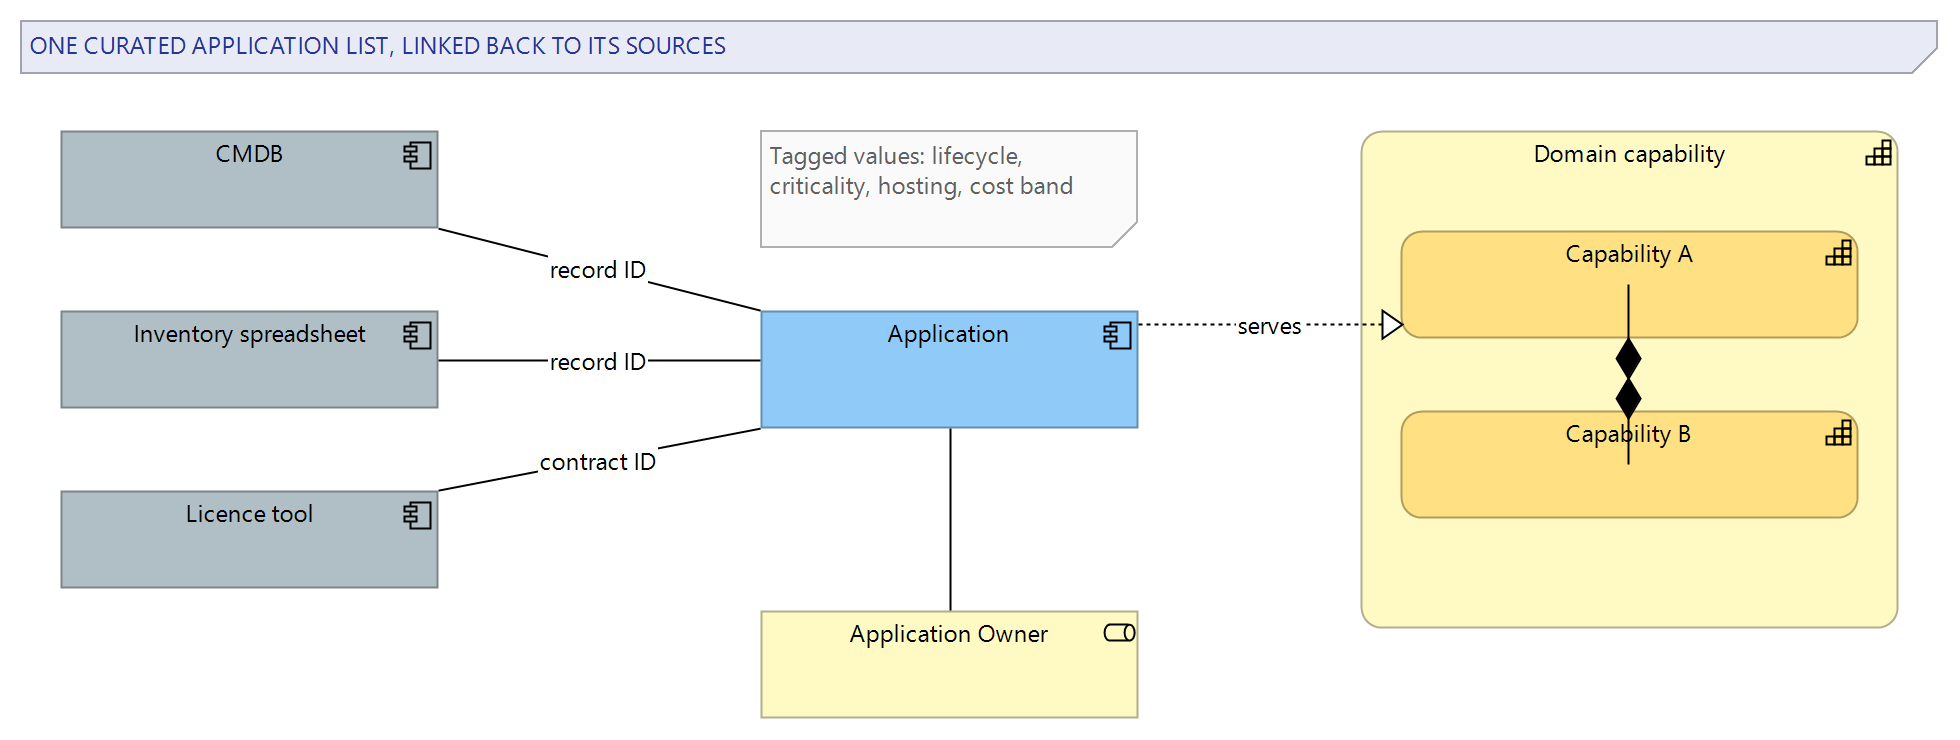The height and width of the screenshot is (740, 1960).
Task: Click the "serves" relationship label
Action: (x=1269, y=326)
